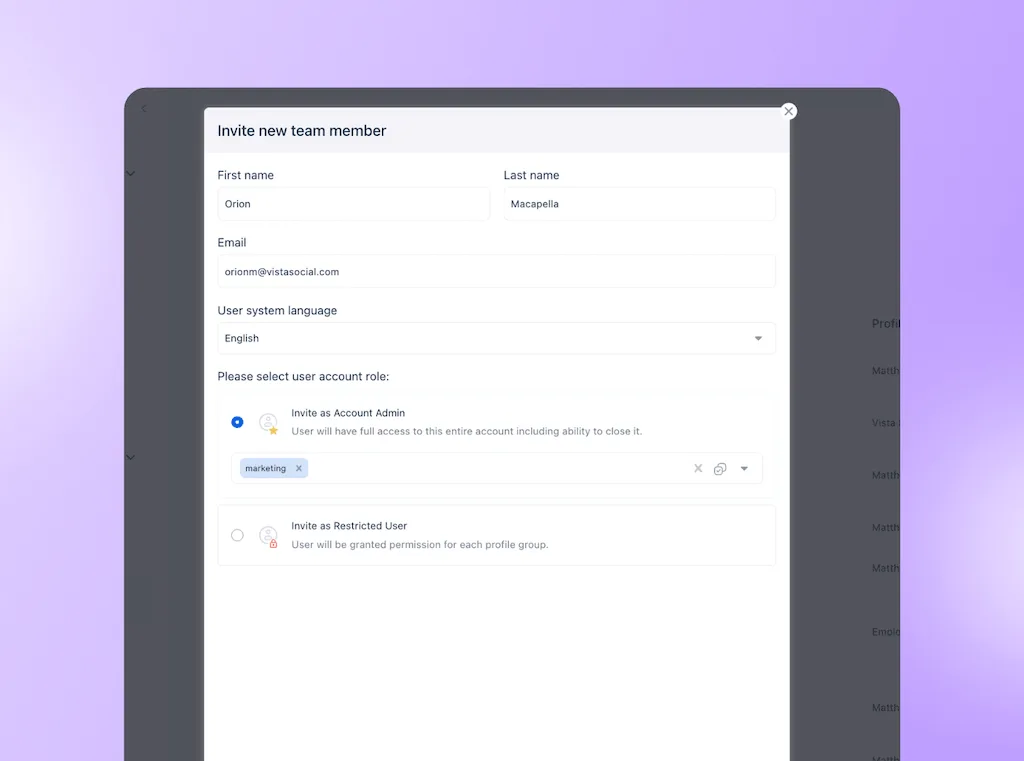Expand the lower sidebar chevron behind dialog
Viewport: 1024px width, 761px height.
[x=131, y=457]
